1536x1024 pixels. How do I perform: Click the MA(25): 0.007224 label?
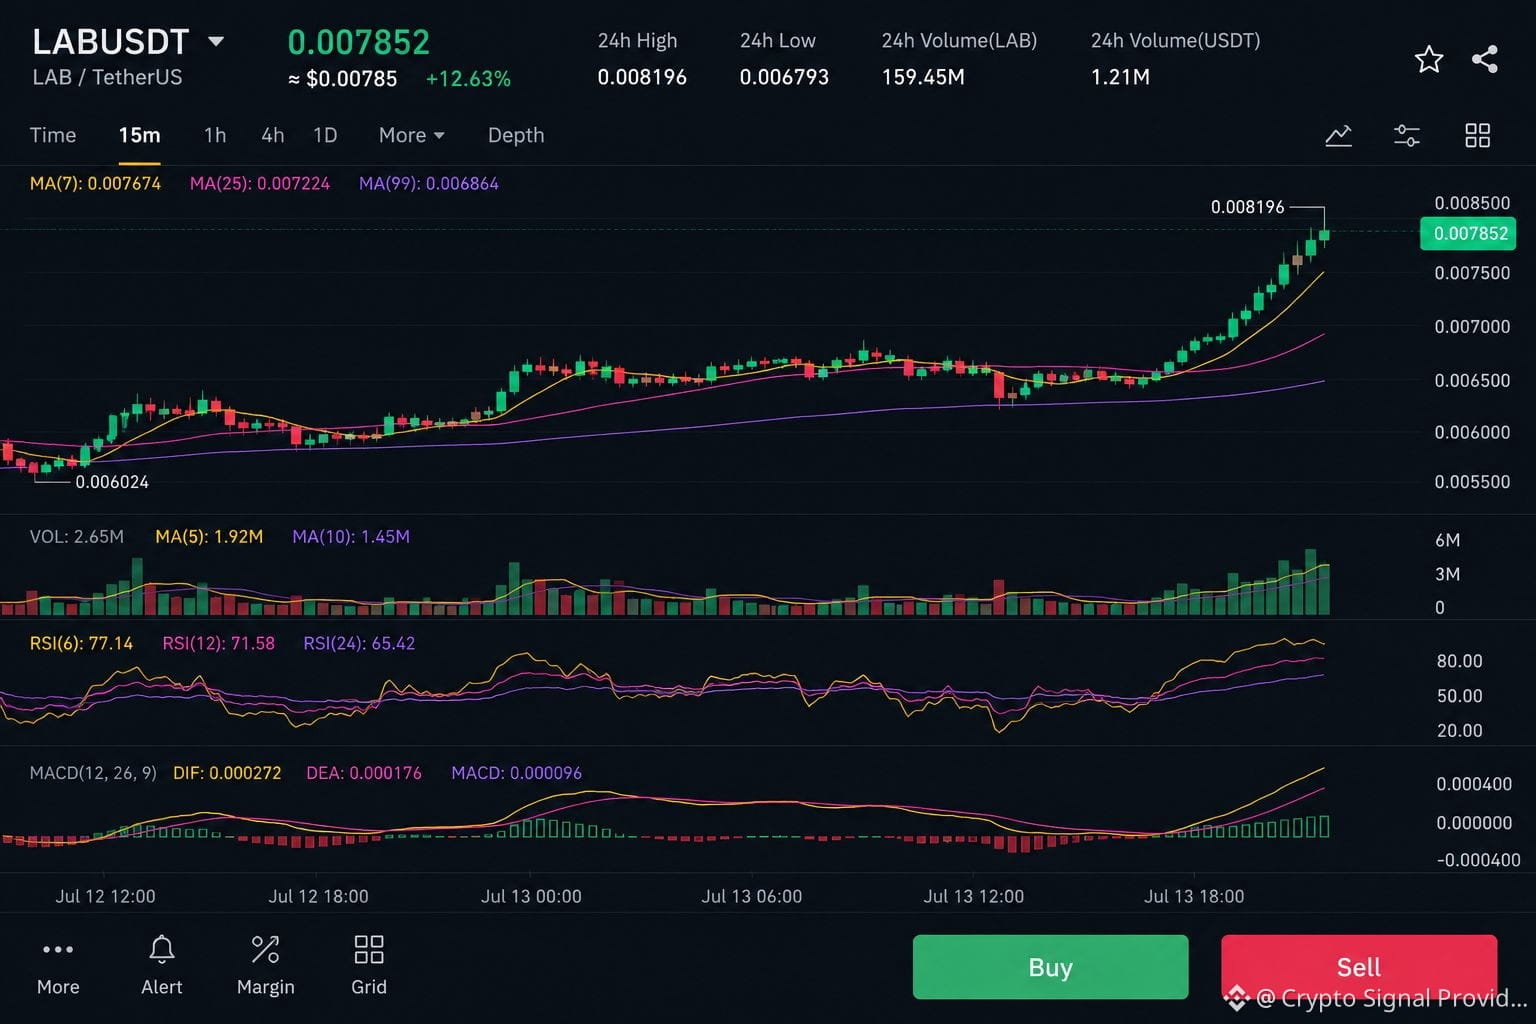[260, 184]
